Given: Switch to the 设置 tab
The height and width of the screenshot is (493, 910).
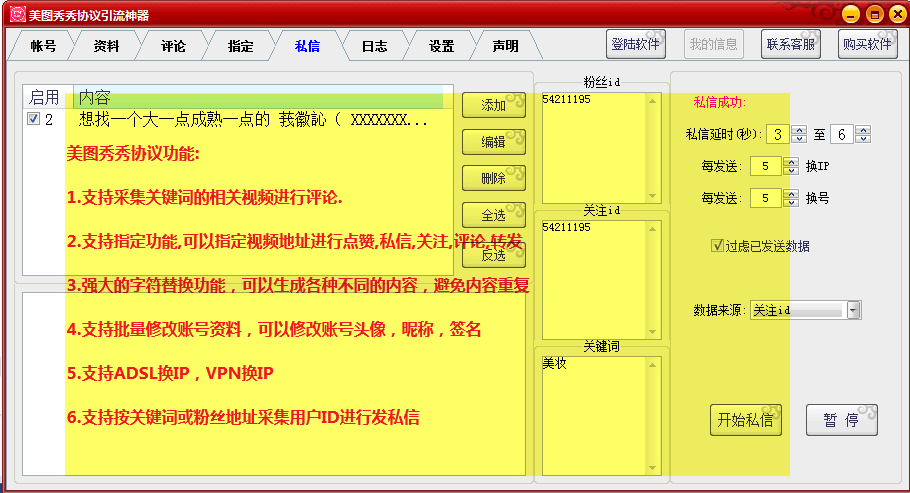Looking at the screenshot, I should pos(441,46).
